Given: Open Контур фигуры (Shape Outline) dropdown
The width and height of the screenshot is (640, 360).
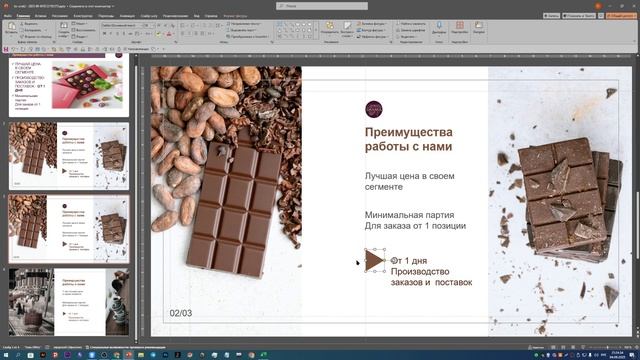Looking at the screenshot, I should click(371, 30).
